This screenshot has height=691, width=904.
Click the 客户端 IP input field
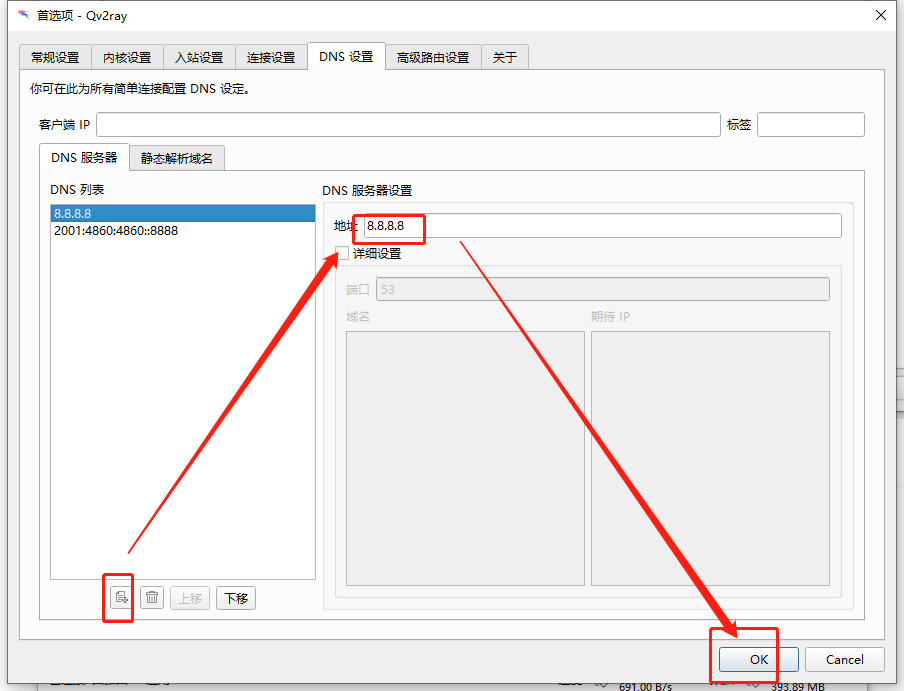pos(408,125)
